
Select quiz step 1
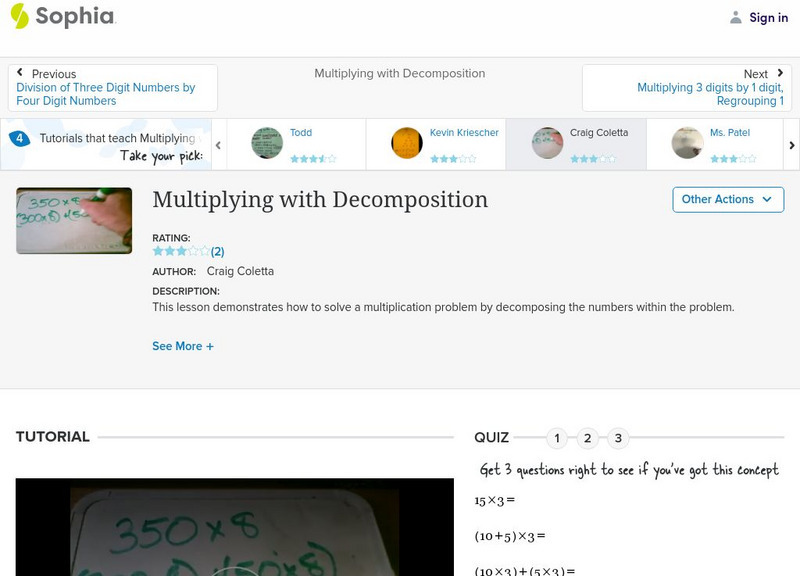coord(557,437)
